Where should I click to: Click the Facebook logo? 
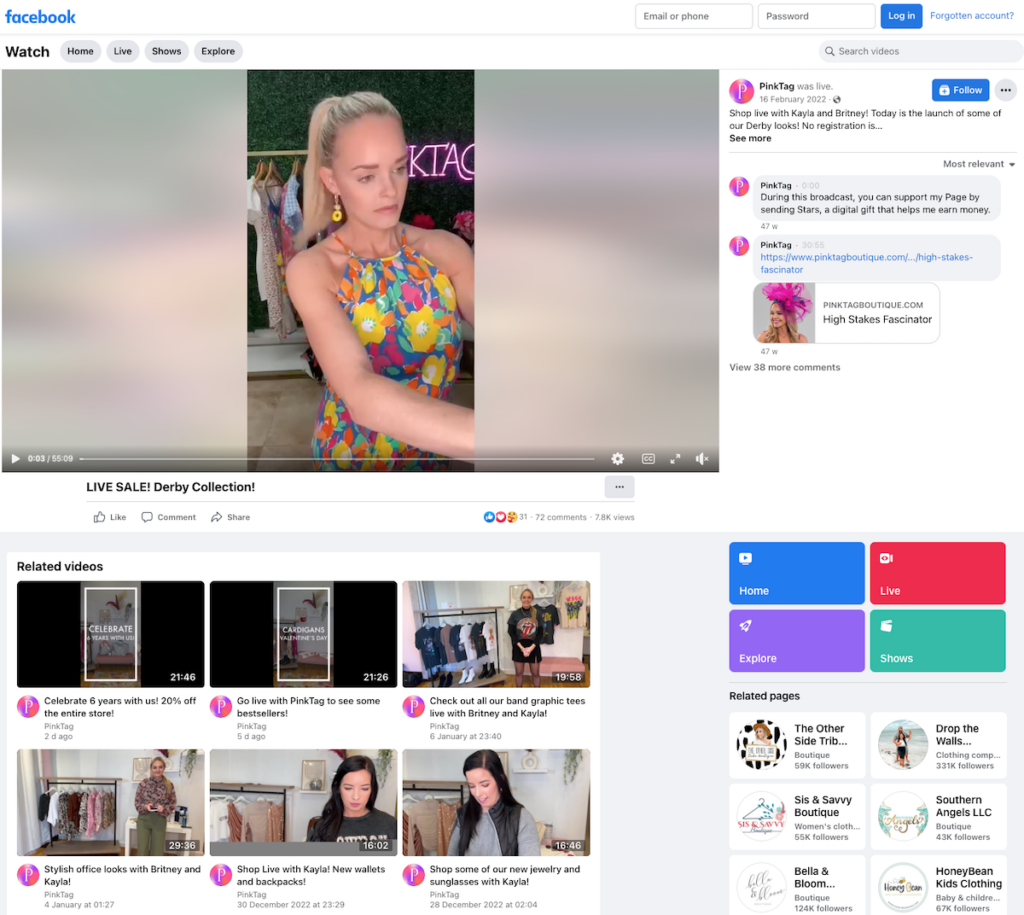point(40,16)
